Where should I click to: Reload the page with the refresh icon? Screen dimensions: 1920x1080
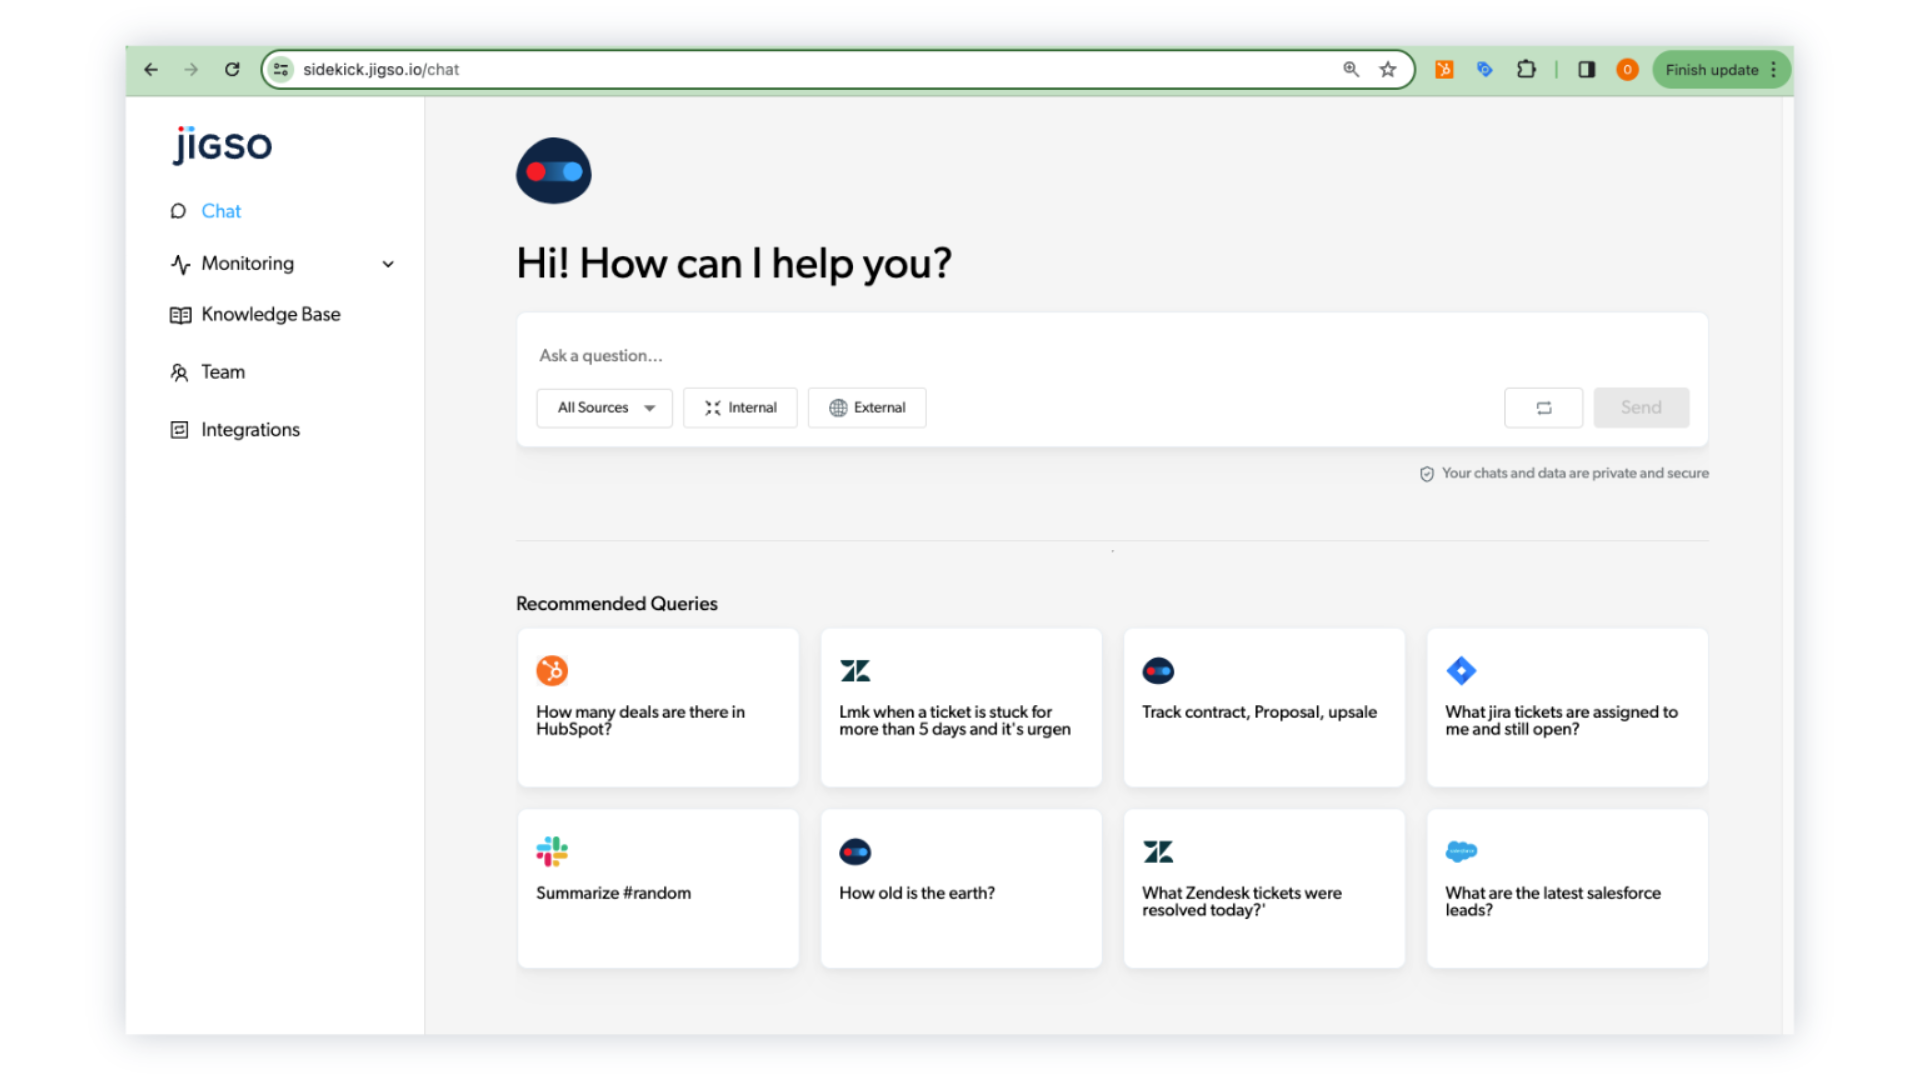[232, 69]
